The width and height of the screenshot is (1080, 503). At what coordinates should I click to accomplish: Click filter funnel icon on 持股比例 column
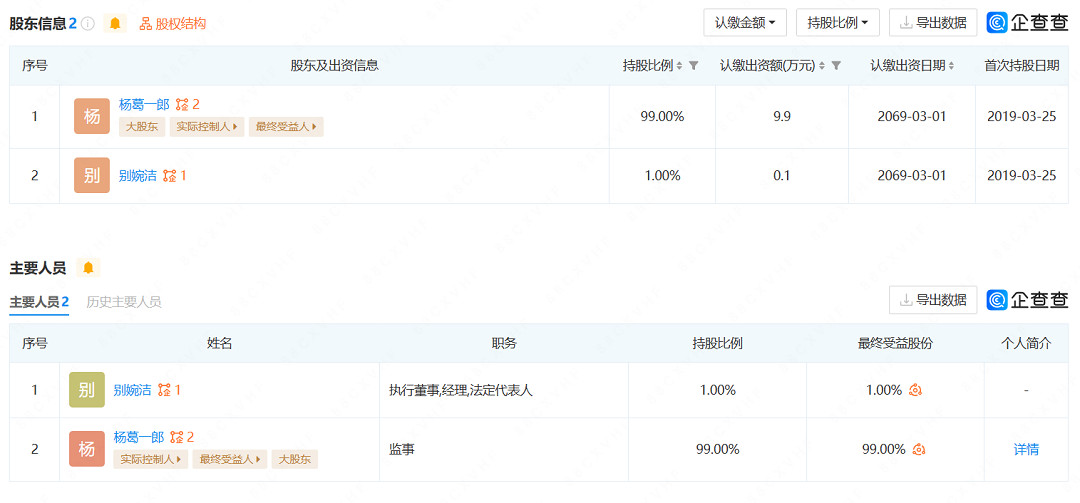(694, 65)
